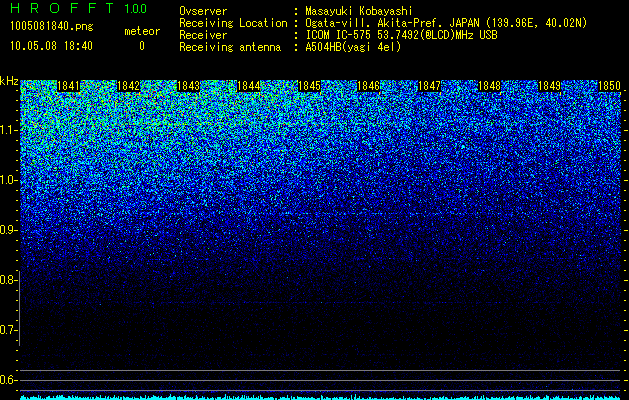Click the 1846 time marker

(x=368, y=86)
